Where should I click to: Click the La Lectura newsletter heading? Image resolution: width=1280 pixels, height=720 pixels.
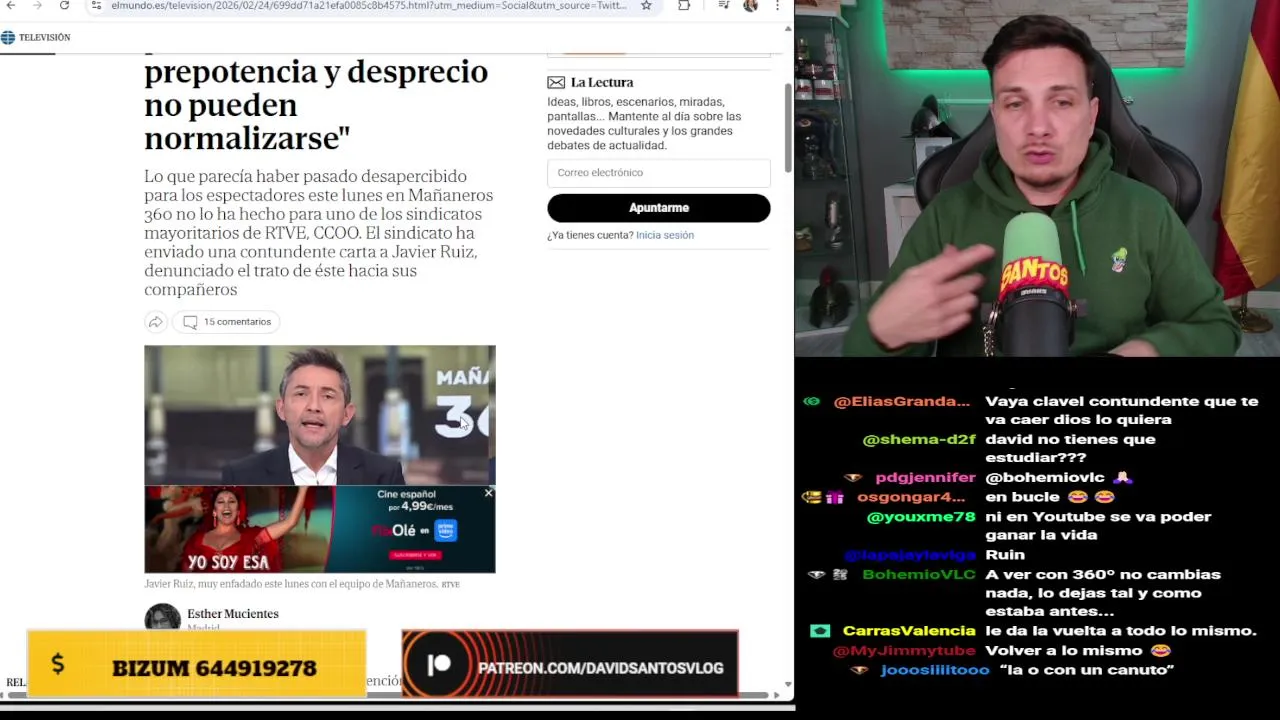coord(602,83)
